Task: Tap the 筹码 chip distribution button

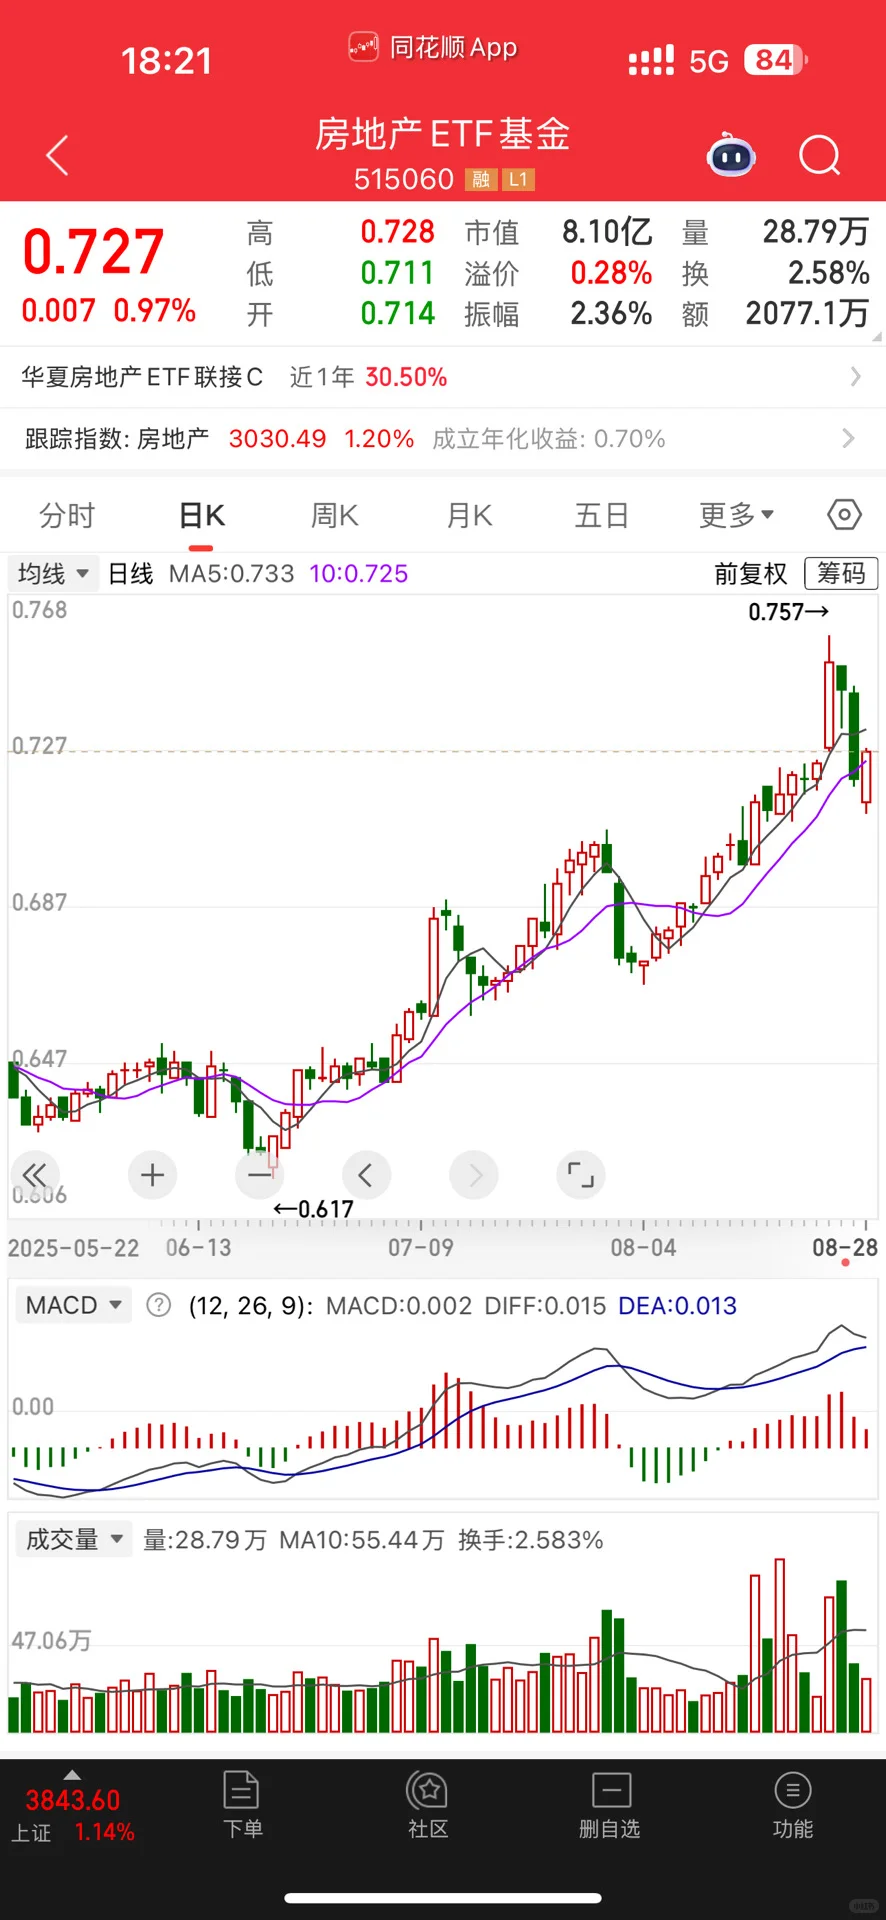Action: point(841,573)
